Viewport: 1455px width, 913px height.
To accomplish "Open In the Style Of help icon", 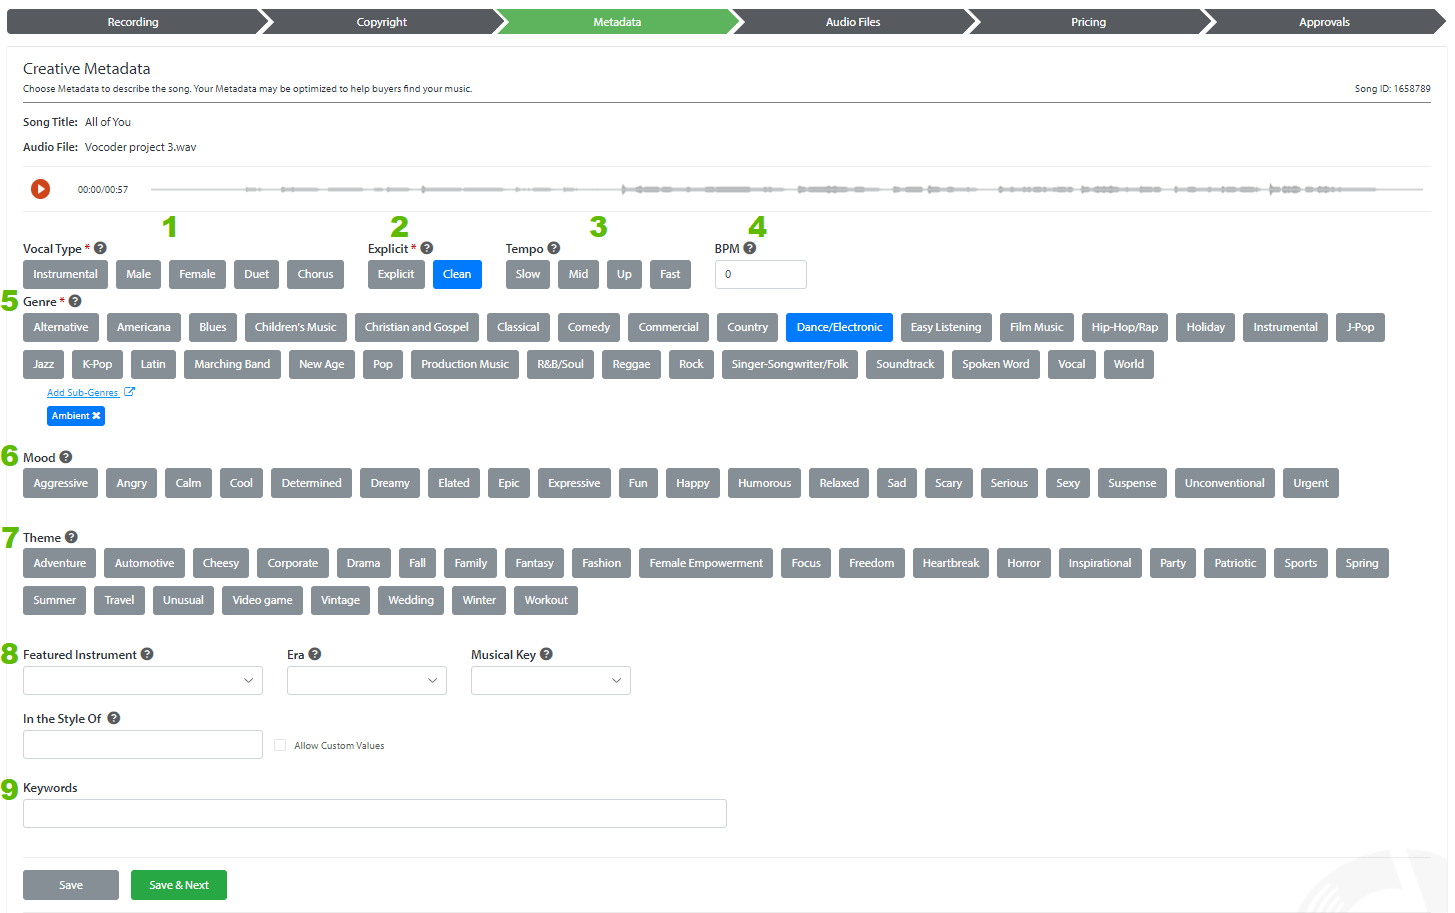I will [x=114, y=718].
